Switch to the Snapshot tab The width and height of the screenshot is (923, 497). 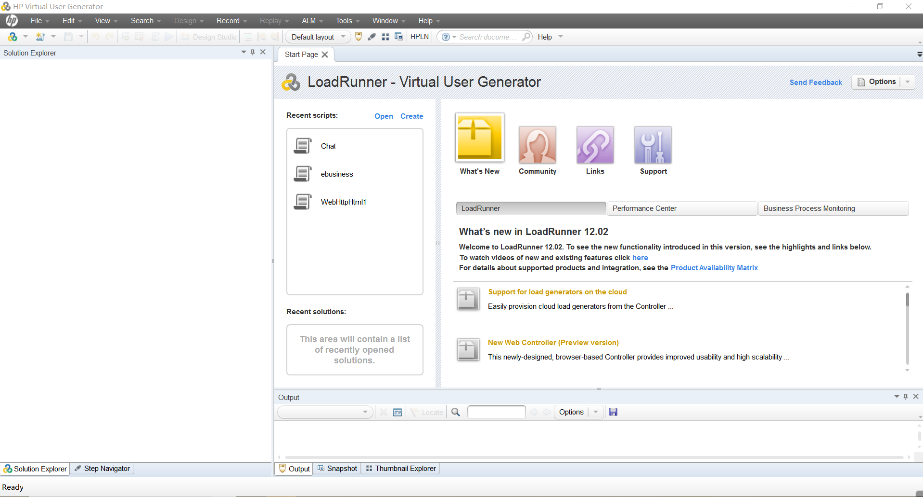[337, 469]
